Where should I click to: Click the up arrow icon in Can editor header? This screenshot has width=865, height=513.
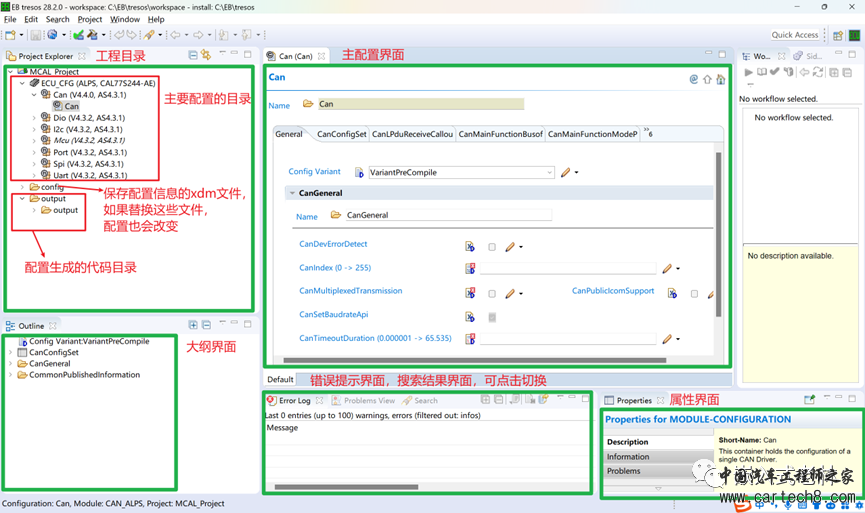pos(707,79)
